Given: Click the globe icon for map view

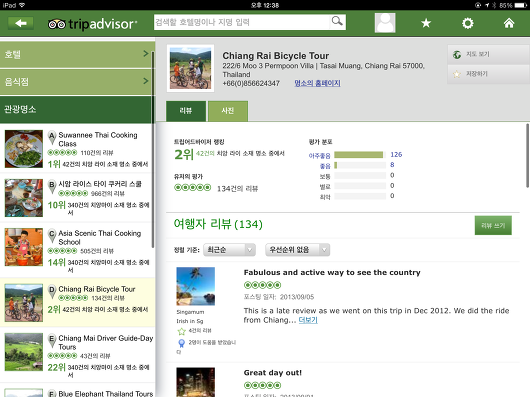Looking at the screenshot, I should [x=457, y=54].
